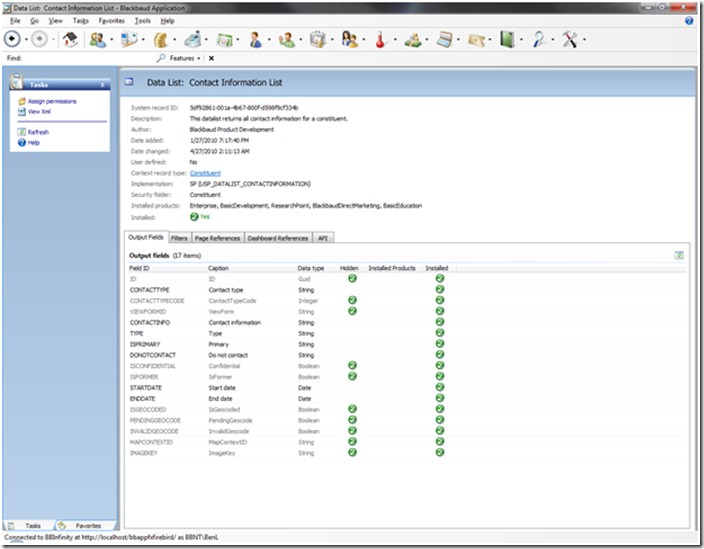The width and height of the screenshot is (704, 549).
Task: Switch to the Dashboard References tab
Action: [278, 238]
